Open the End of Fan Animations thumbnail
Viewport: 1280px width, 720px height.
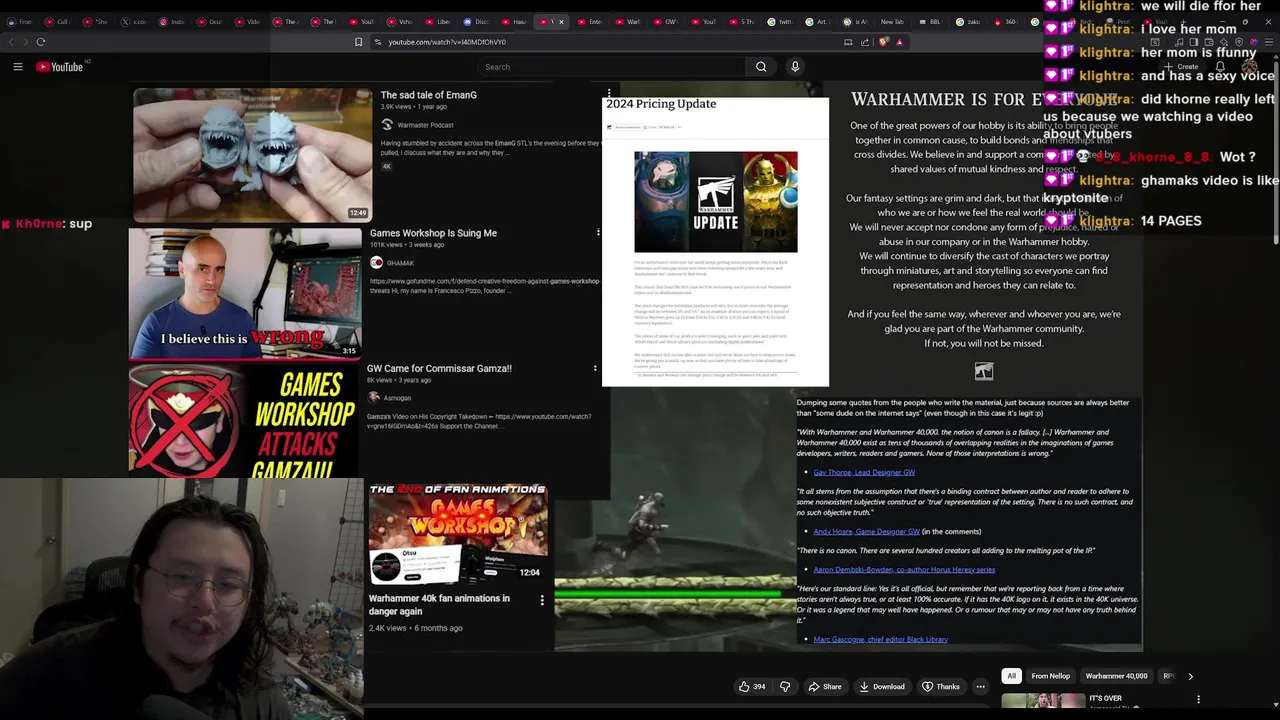tap(457, 536)
